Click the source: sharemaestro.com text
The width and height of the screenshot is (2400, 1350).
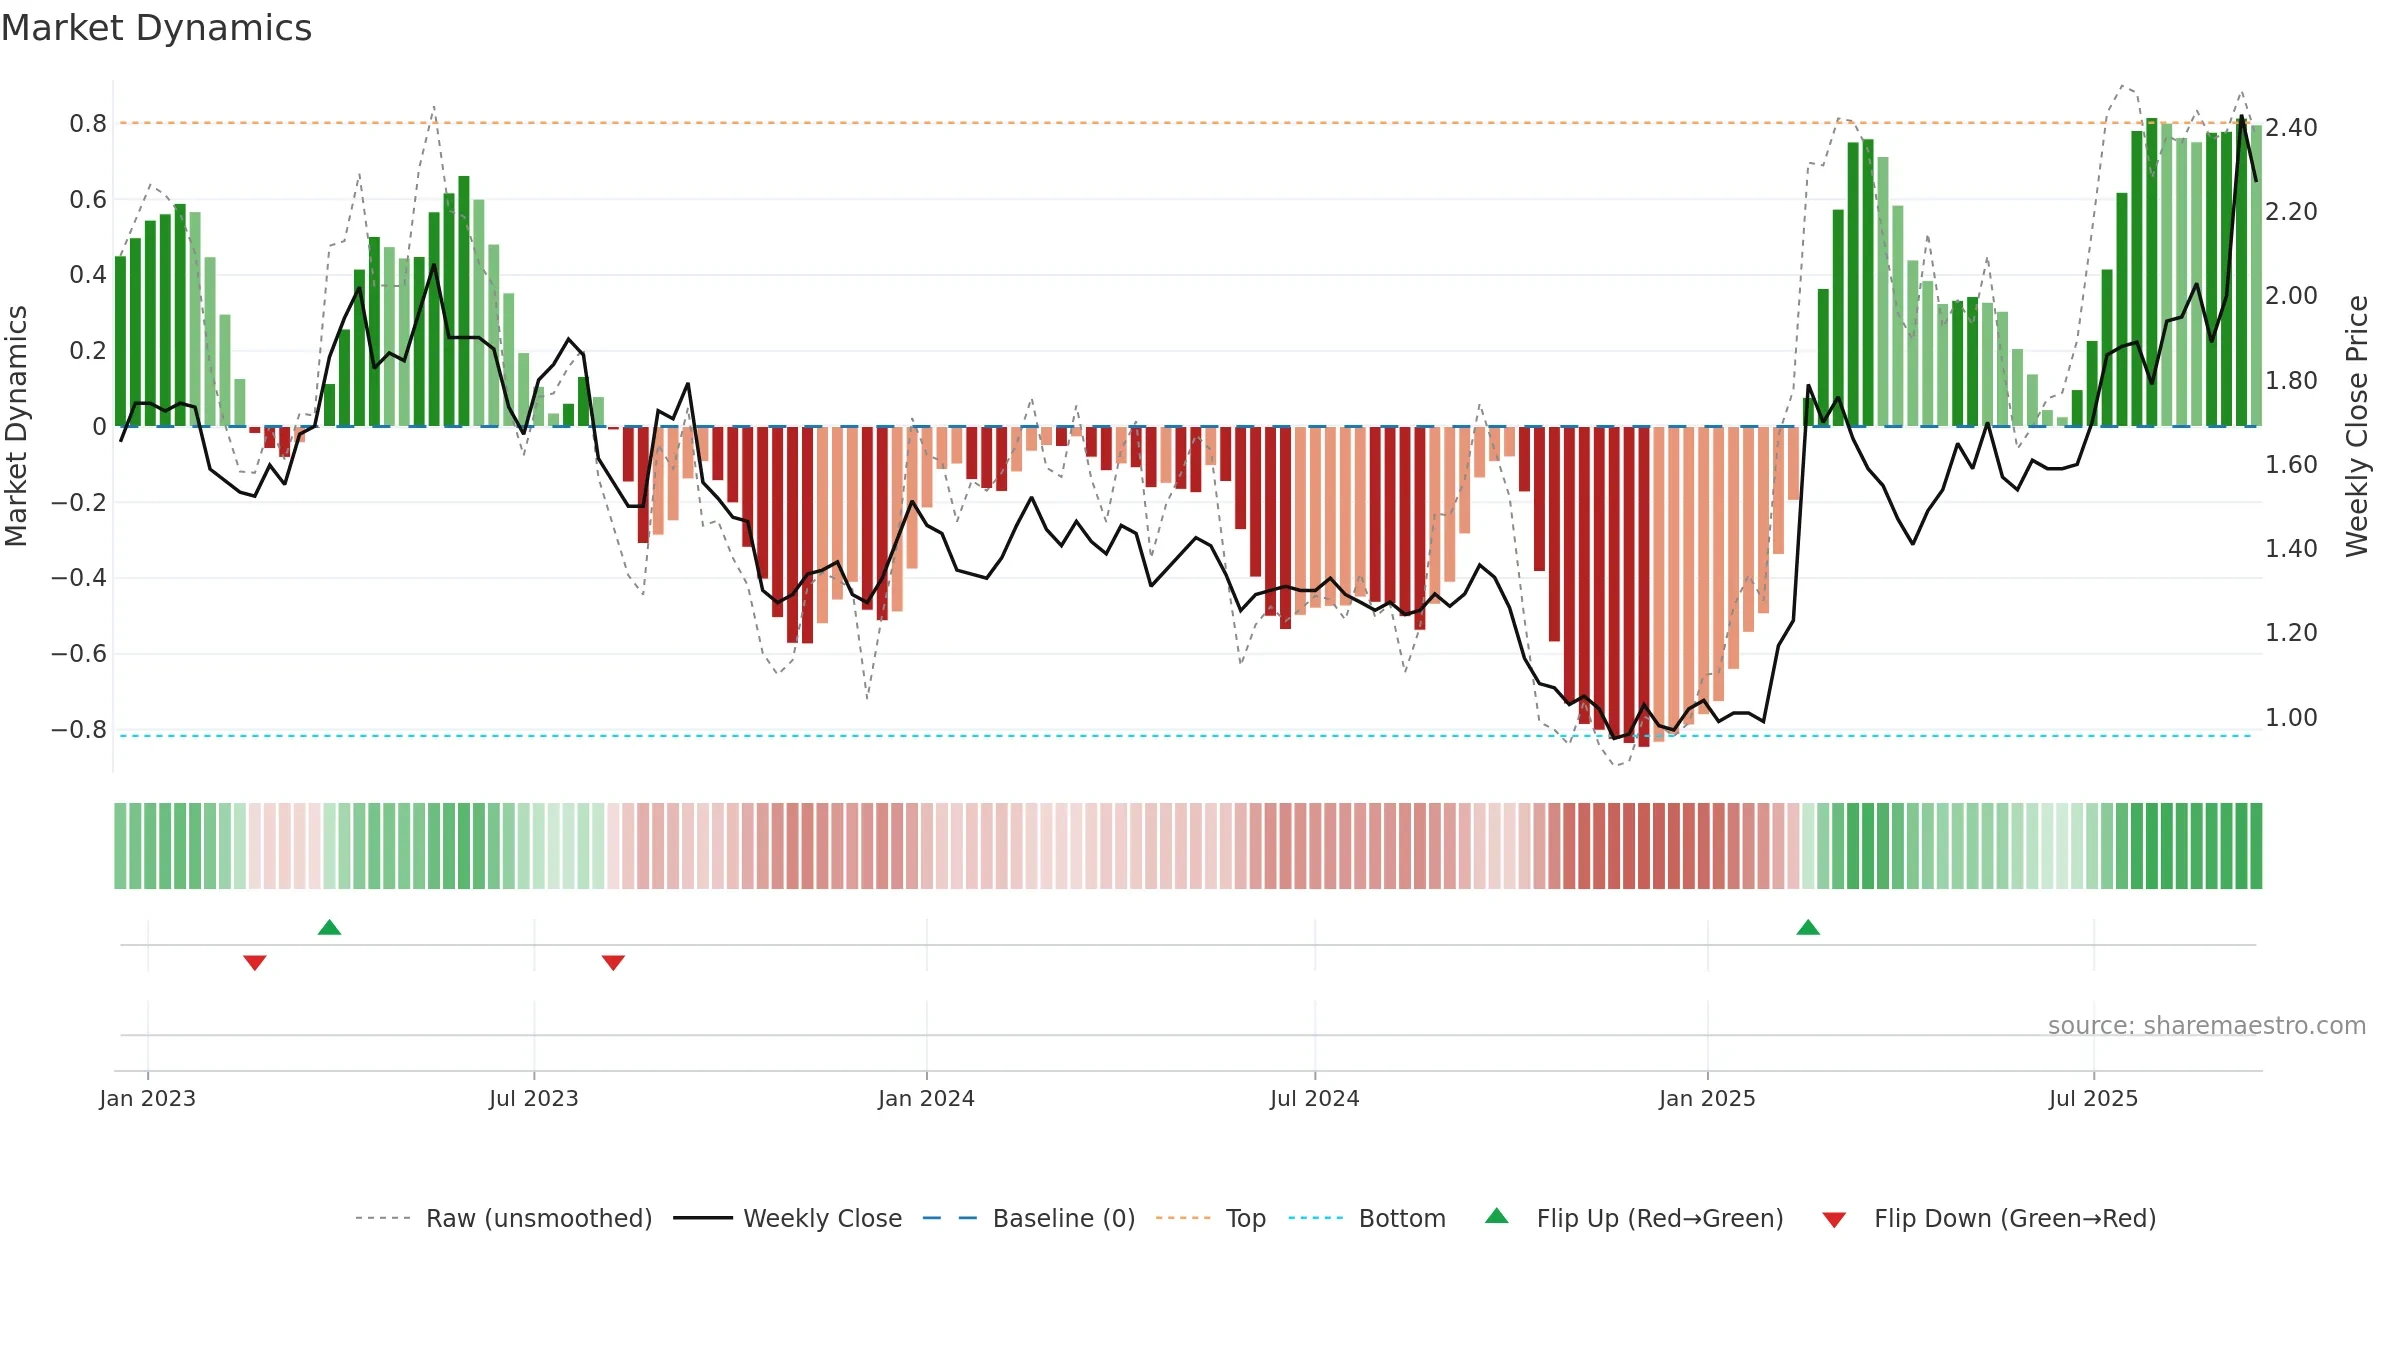click(2207, 1025)
